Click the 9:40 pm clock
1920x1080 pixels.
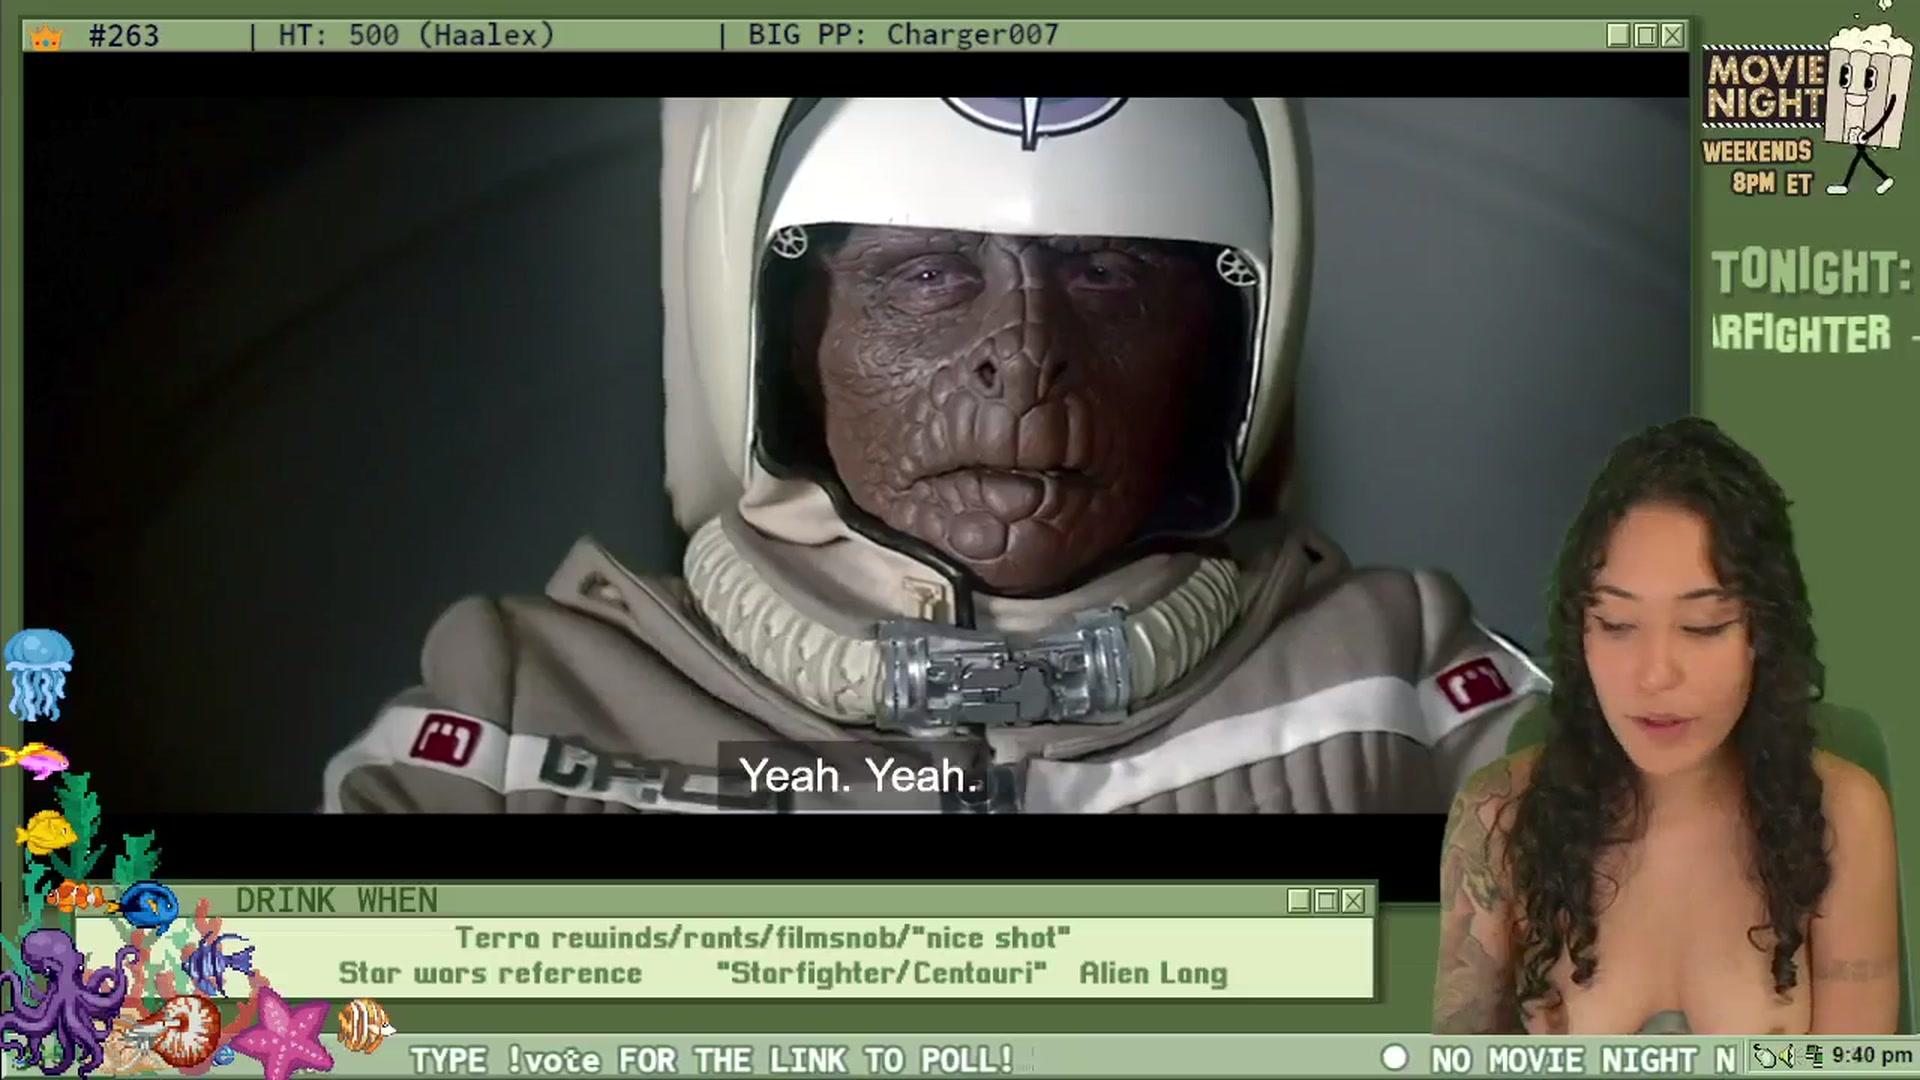coord(1871,1056)
